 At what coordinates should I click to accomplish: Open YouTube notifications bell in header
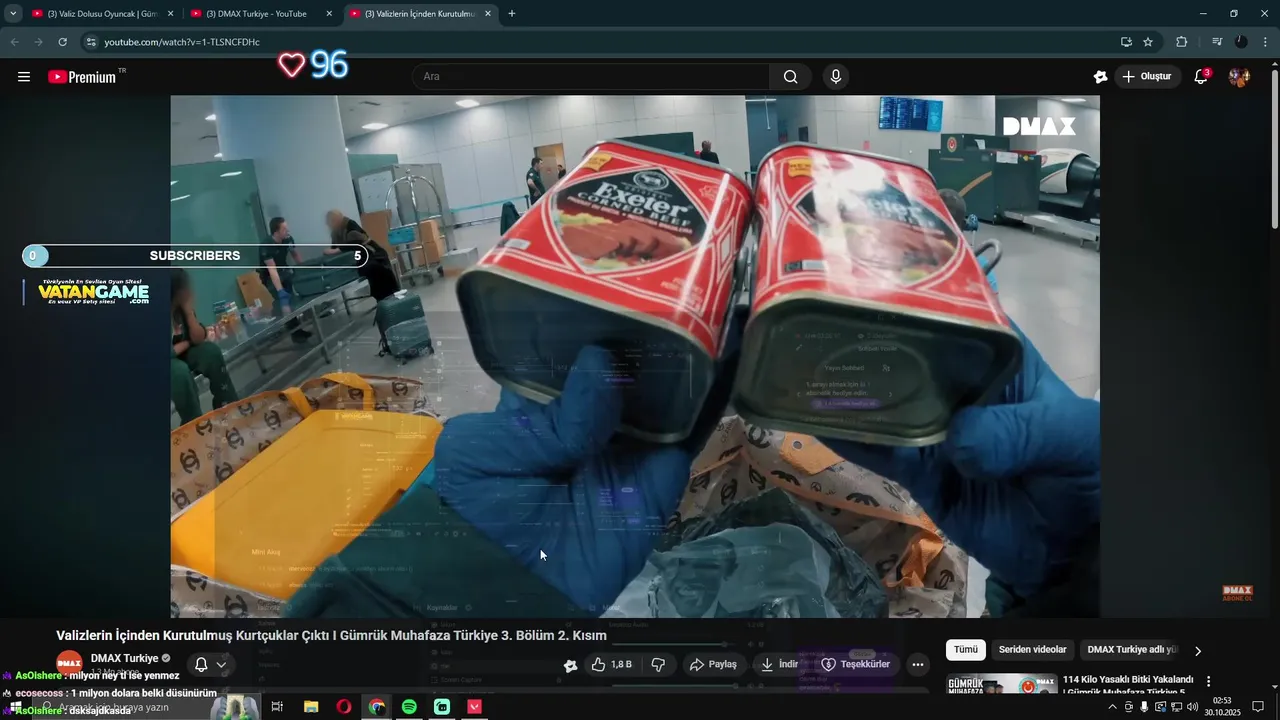tap(1201, 77)
